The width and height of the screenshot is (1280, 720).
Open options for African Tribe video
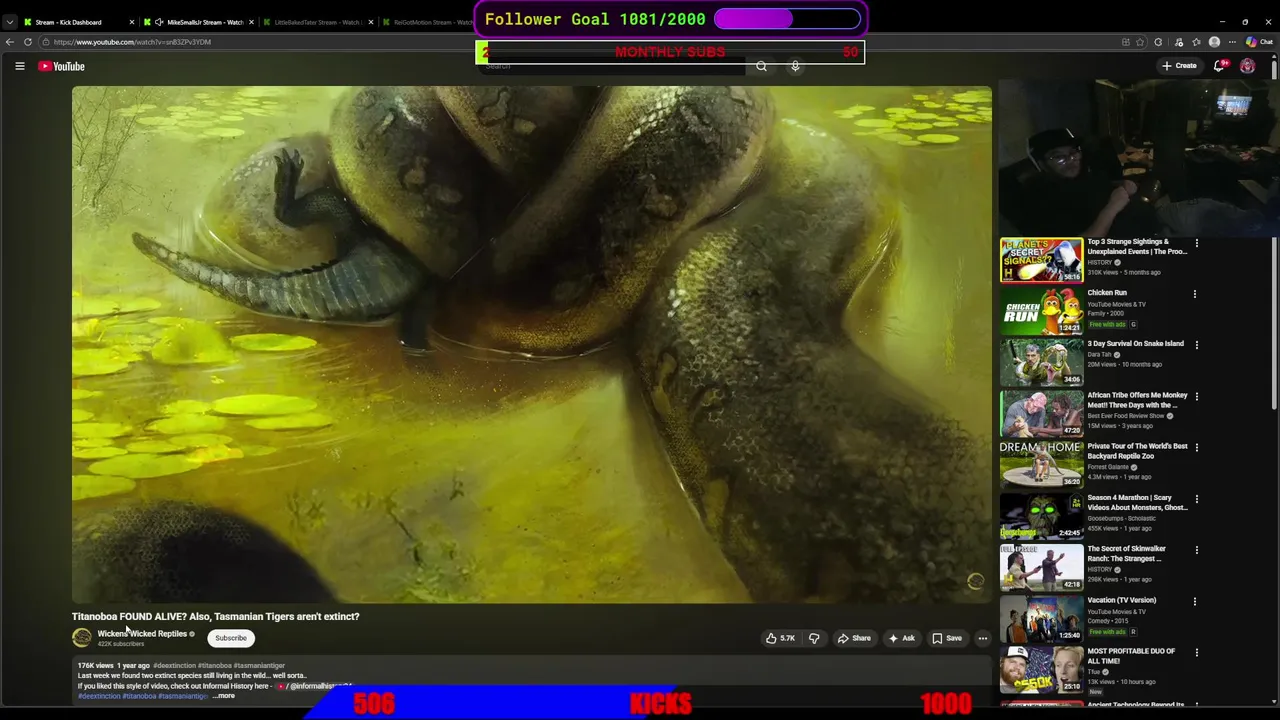(1195, 396)
